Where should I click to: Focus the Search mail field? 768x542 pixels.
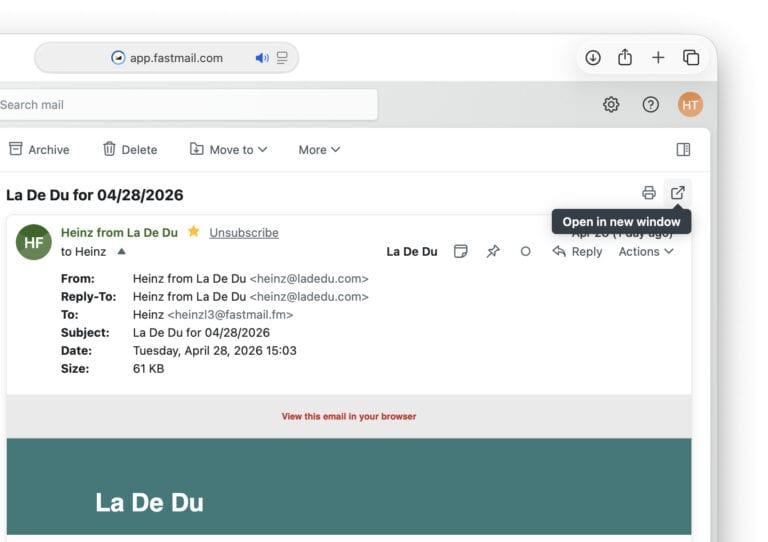tap(188, 105)
